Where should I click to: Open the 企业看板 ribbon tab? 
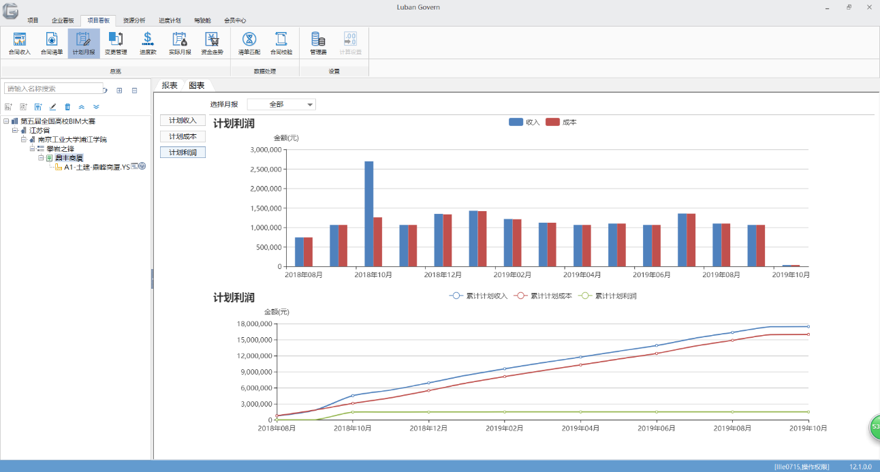click(x=63, y=20)
